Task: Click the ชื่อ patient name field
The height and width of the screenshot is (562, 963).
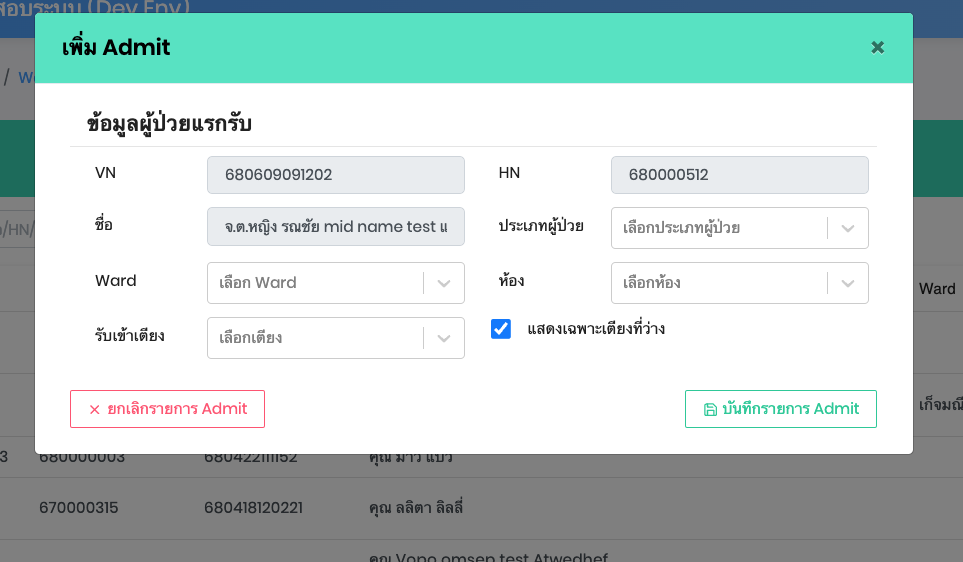Action: 336,227
